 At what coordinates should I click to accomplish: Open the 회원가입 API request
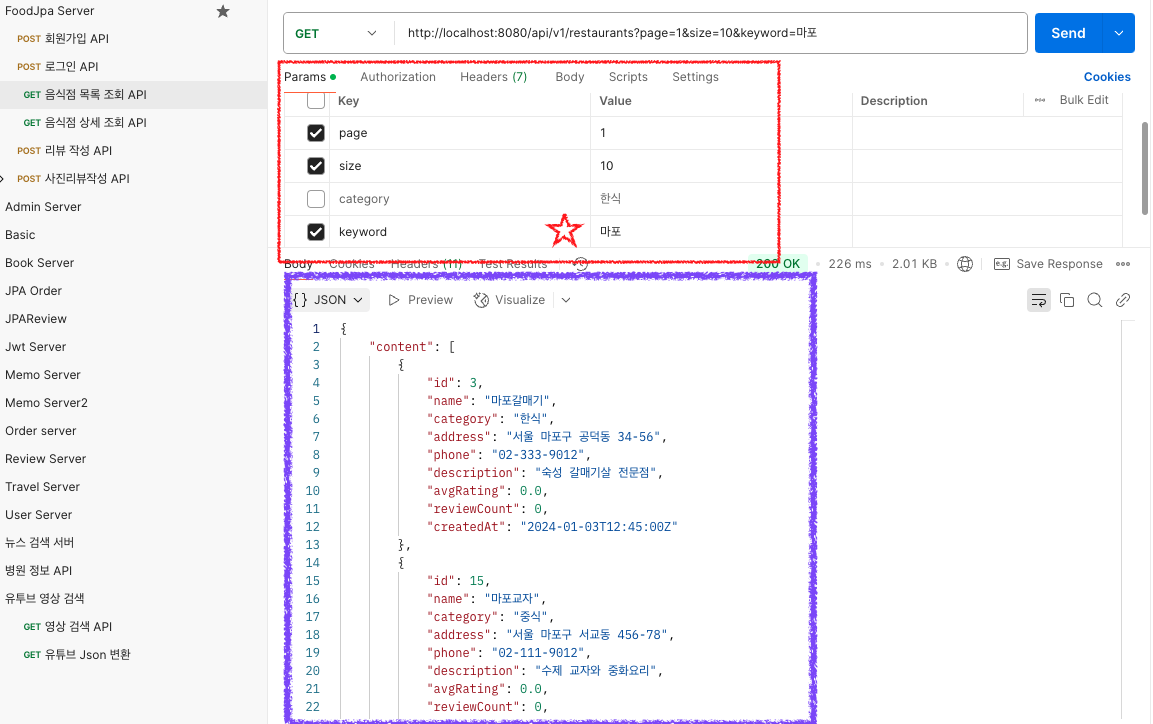pyautogui.click(x=76, y=39)
